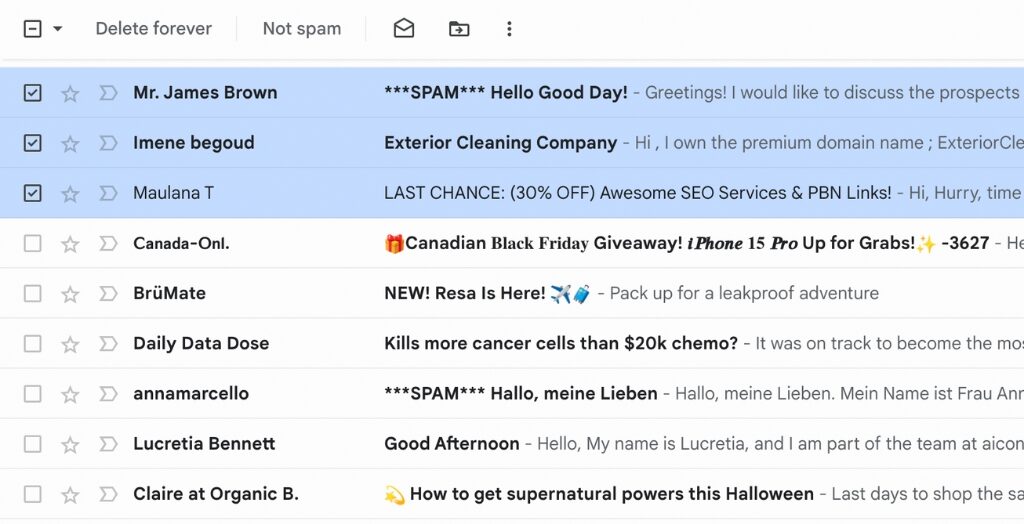Toggle the master select-all checkbox
This screenshot has width=1024, height=524.
(32, 29)
